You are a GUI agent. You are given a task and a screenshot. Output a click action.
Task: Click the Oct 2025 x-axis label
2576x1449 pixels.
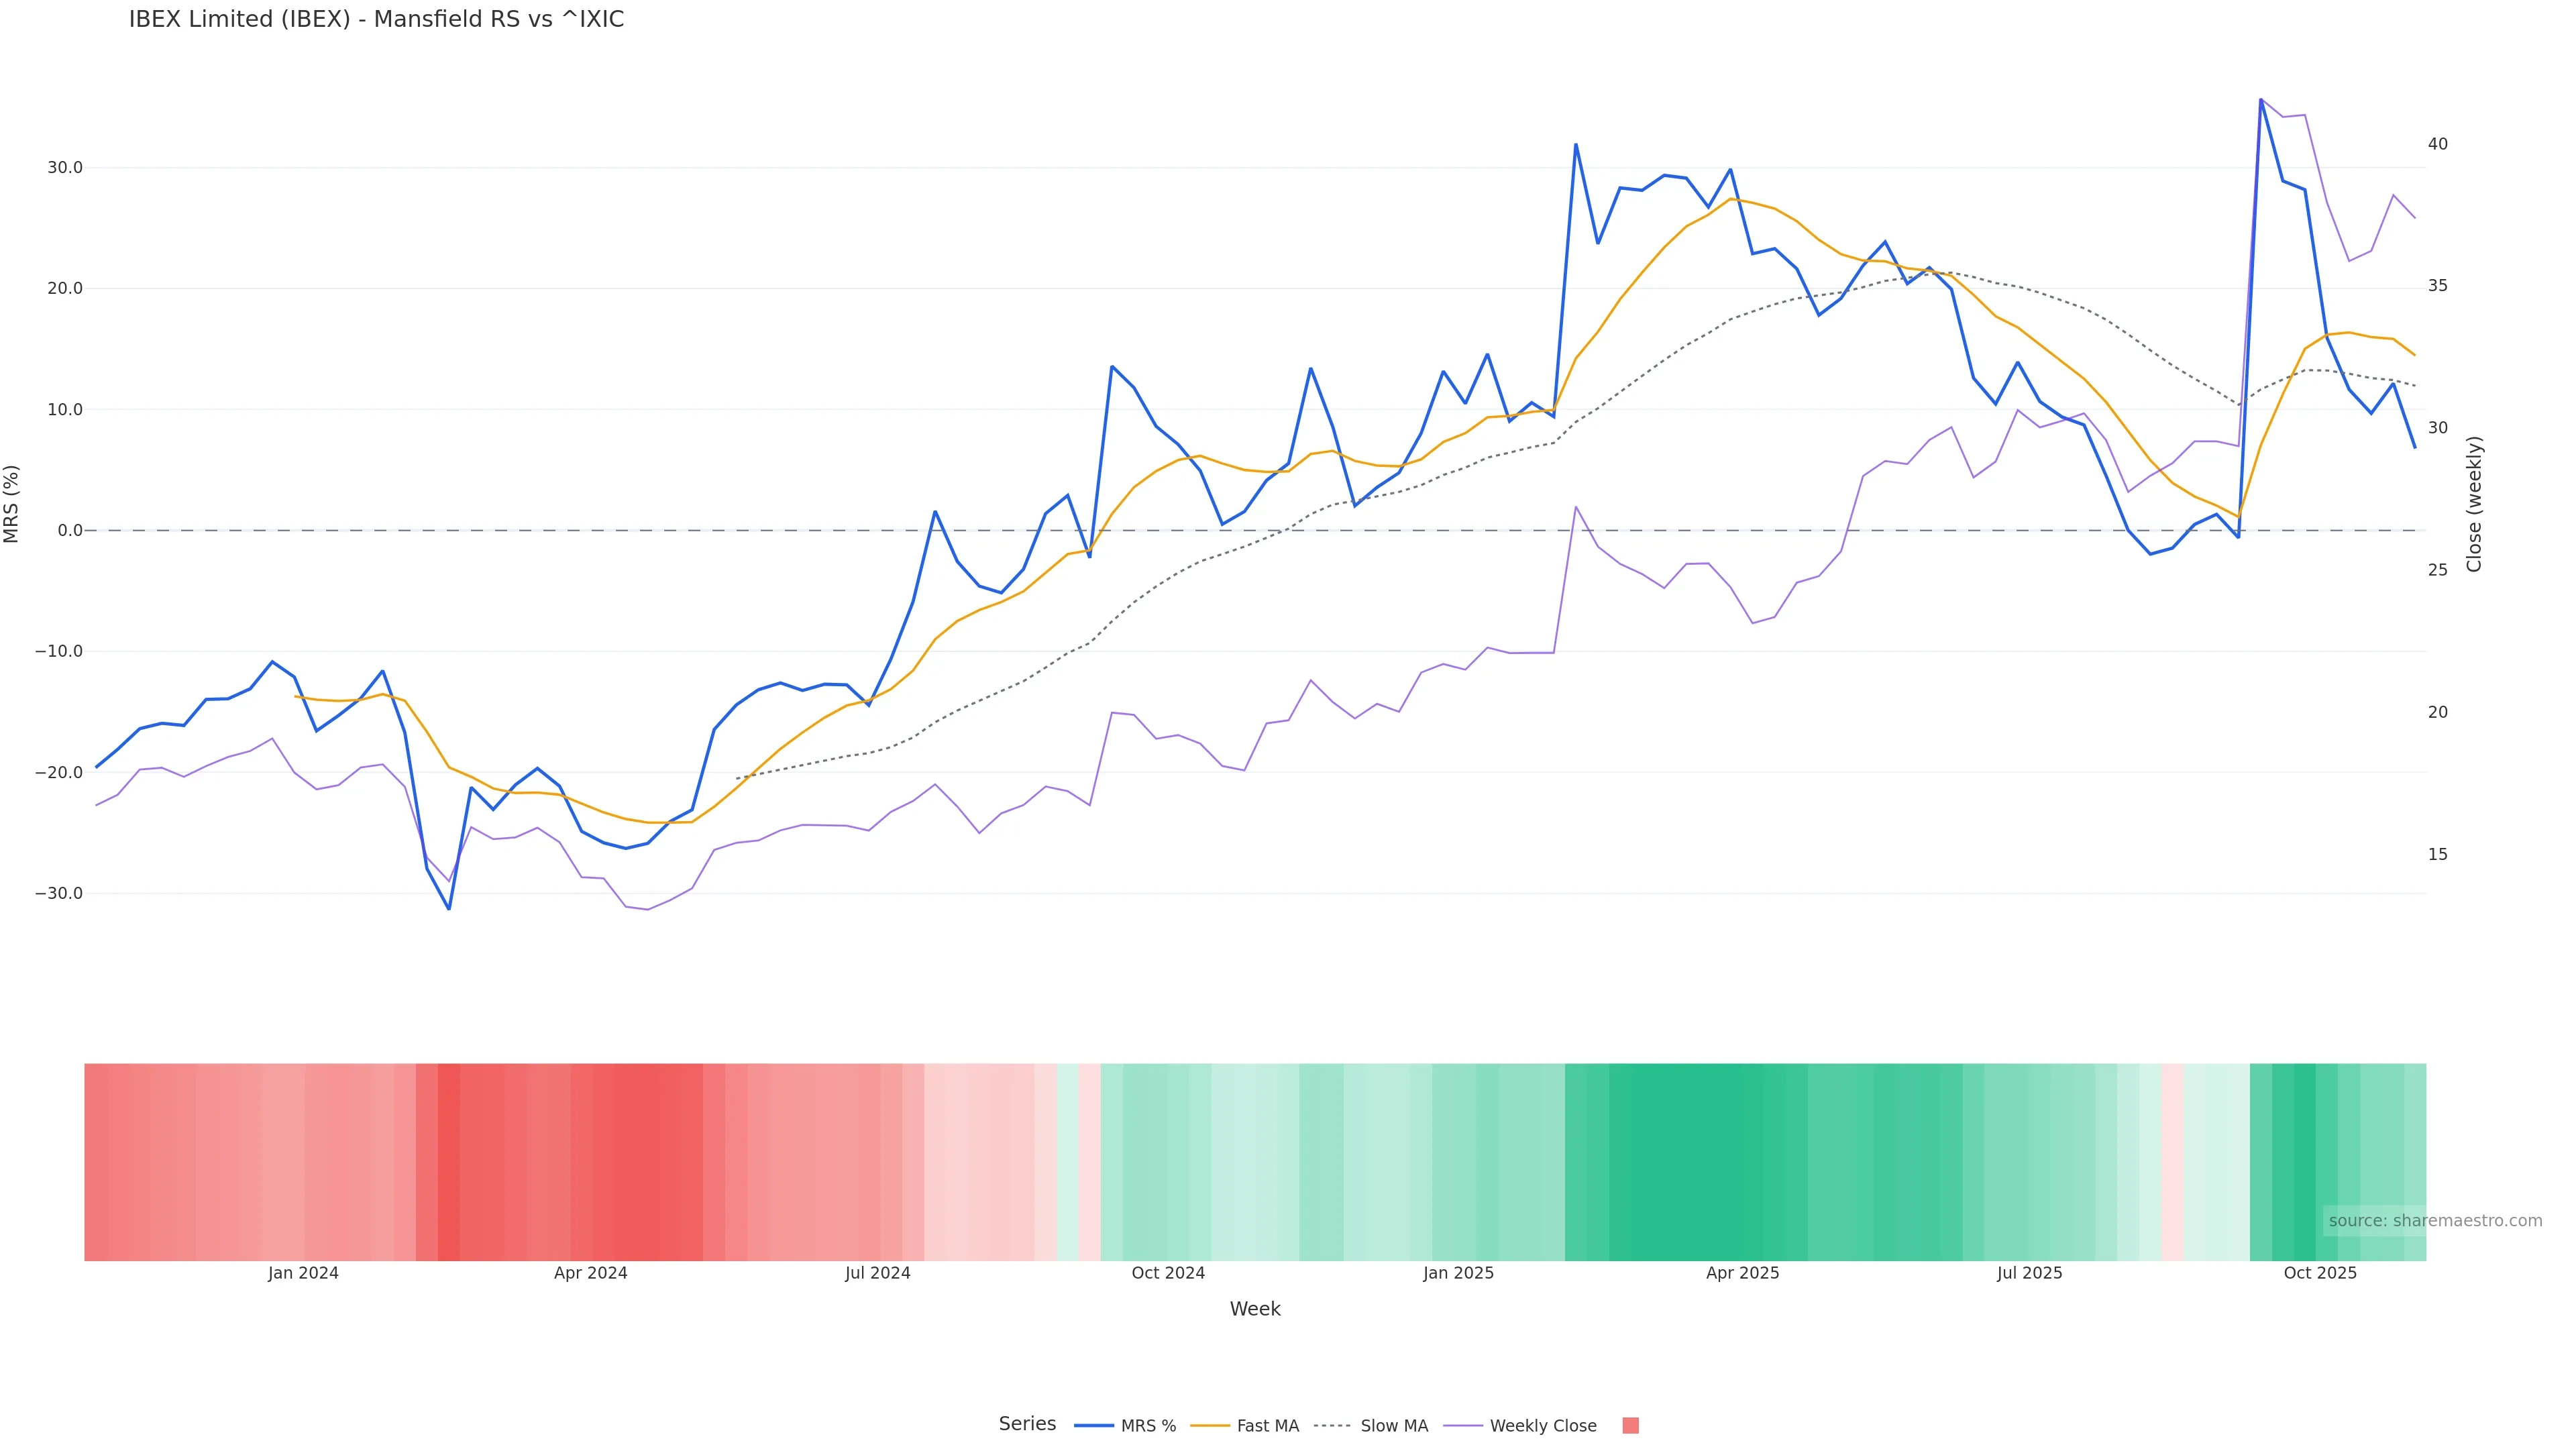click(2320, 1273)
